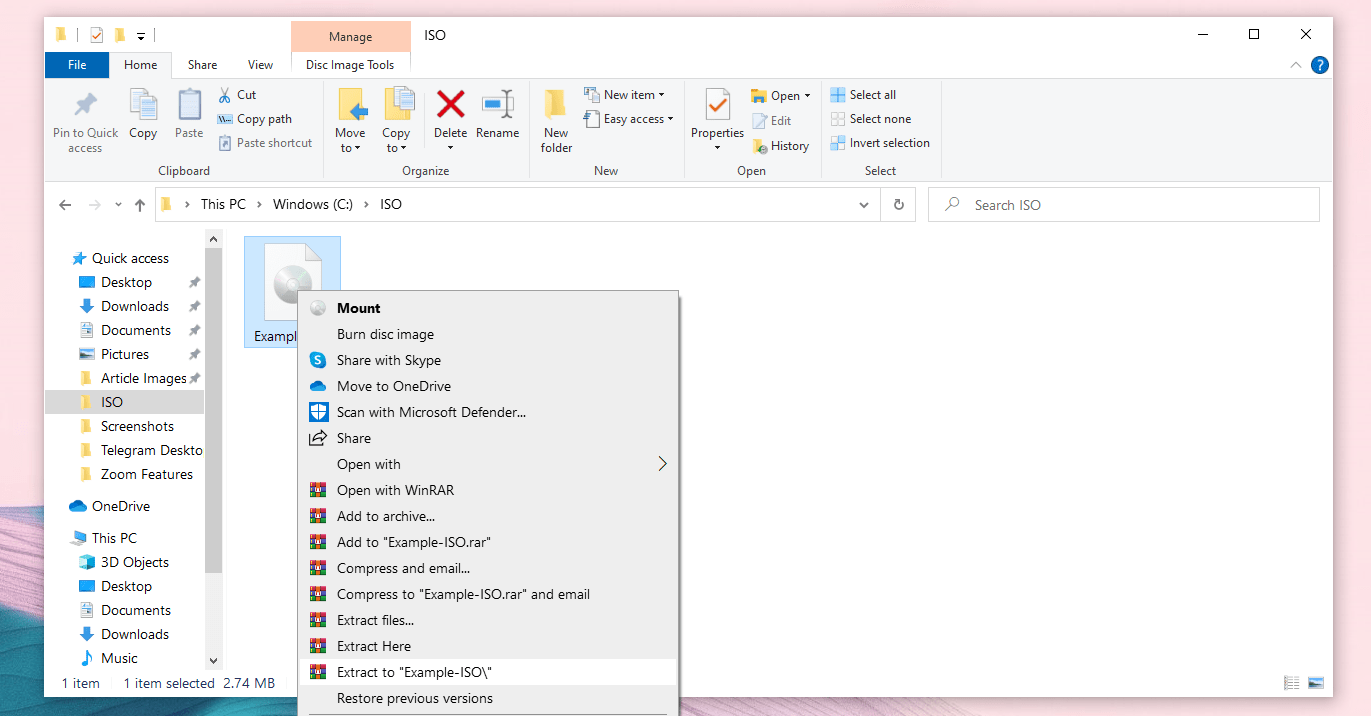
Task: Click the Search ISO input field
Action: coord(1124,205)
